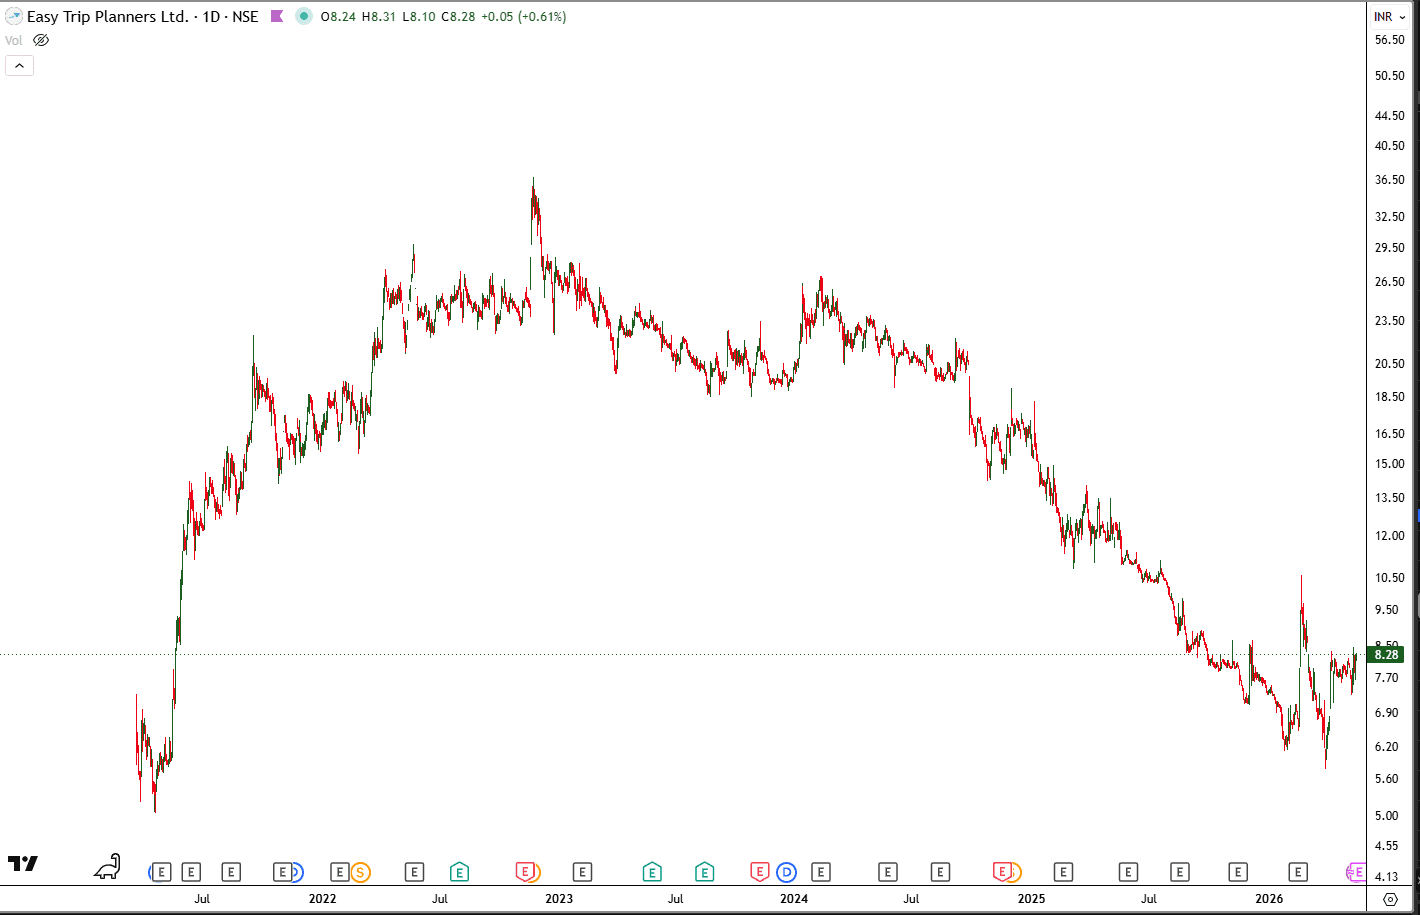Open the first E earnings marker on timeline
Viewport: 1420px width, 915px height.
161,872
